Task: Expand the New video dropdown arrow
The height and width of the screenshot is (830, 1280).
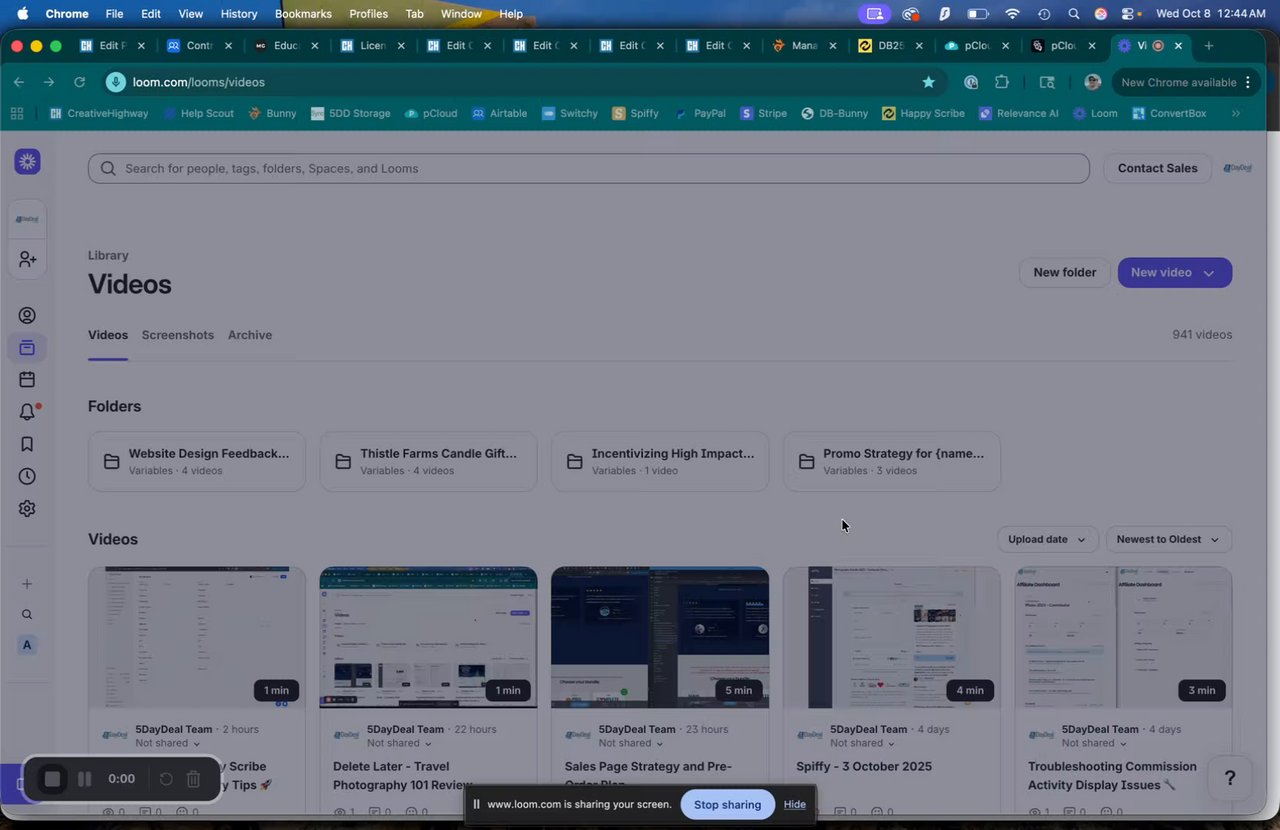Action: click(1209, 273)
